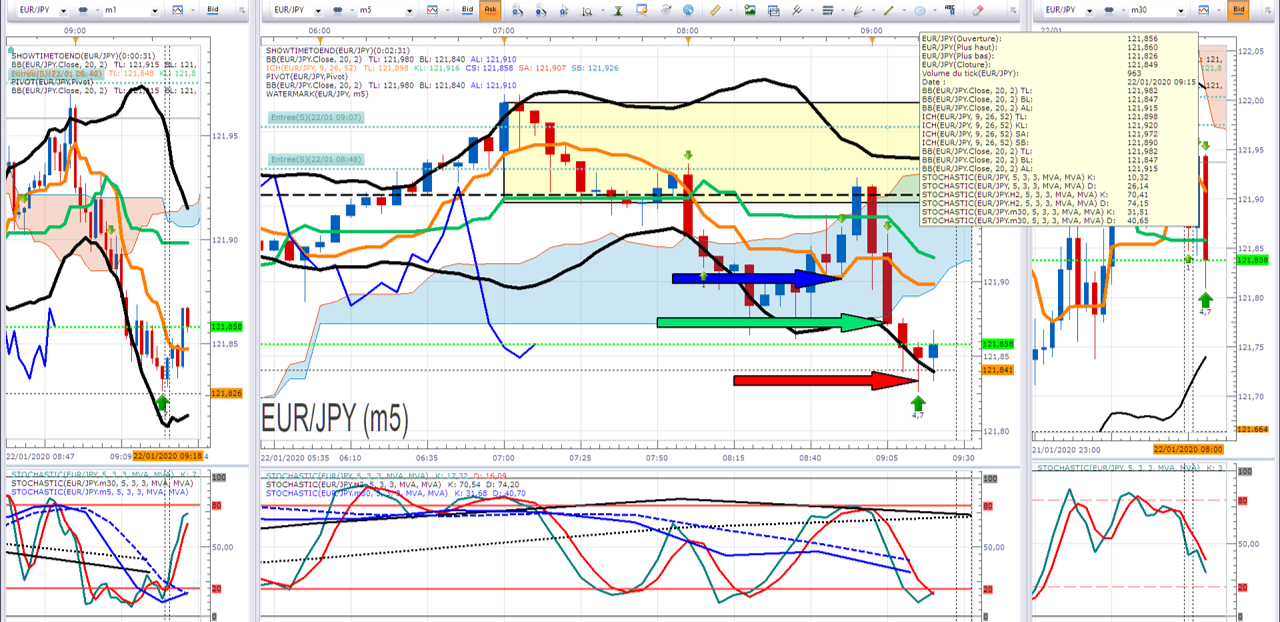
Task: Click the orange 121,841 price tag
Action: pyautogui.click(x=999, y=370)
